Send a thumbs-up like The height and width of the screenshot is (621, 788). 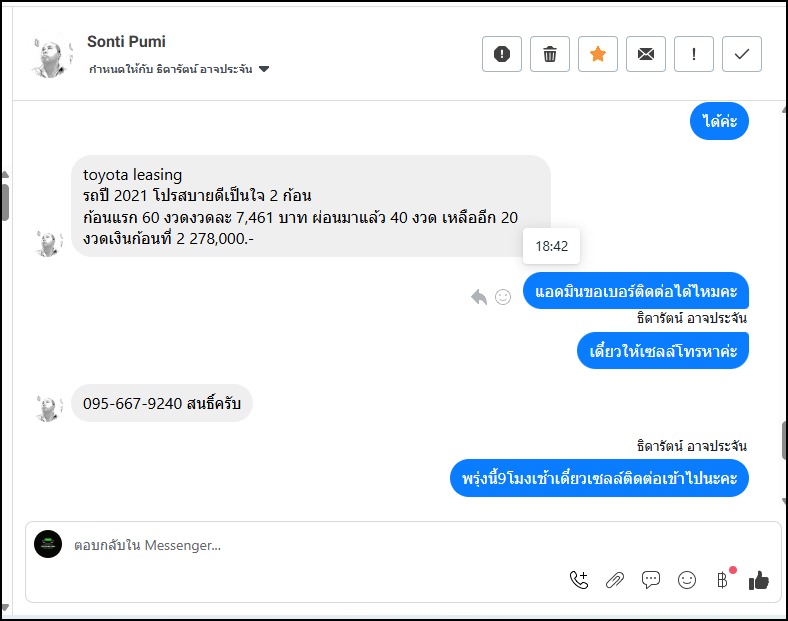(759, 579)
